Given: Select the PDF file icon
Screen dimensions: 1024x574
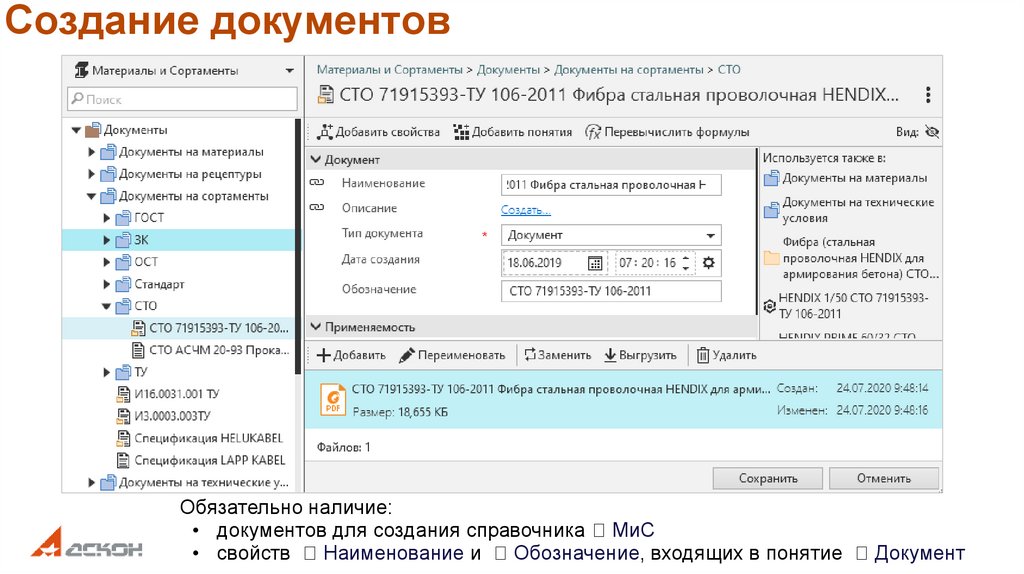Looking at the screenshot, I should (x=333, y=400).
